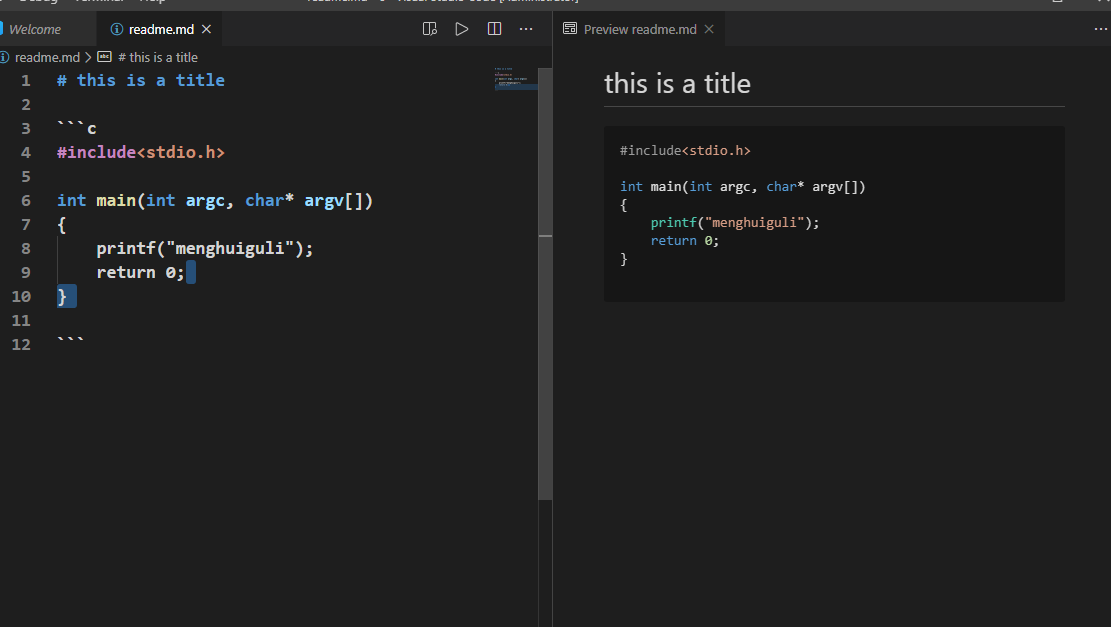Select the readme.md editor tab
Screen dimensions: 1111x627
[161, 29]
